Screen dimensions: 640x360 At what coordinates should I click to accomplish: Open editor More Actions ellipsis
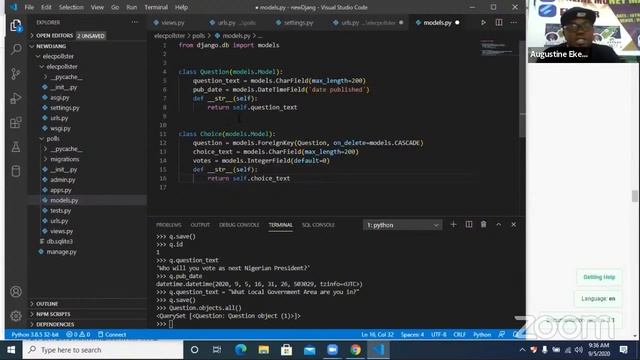tap(513, 22)
